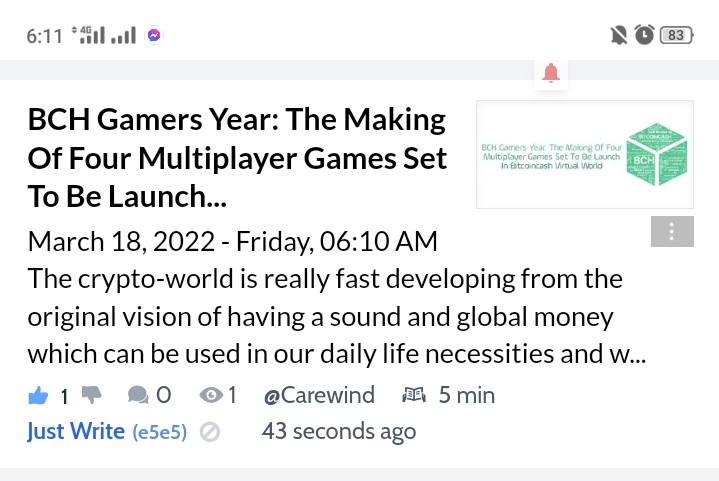Visit the @Carewind author profile

coord(319,395)
